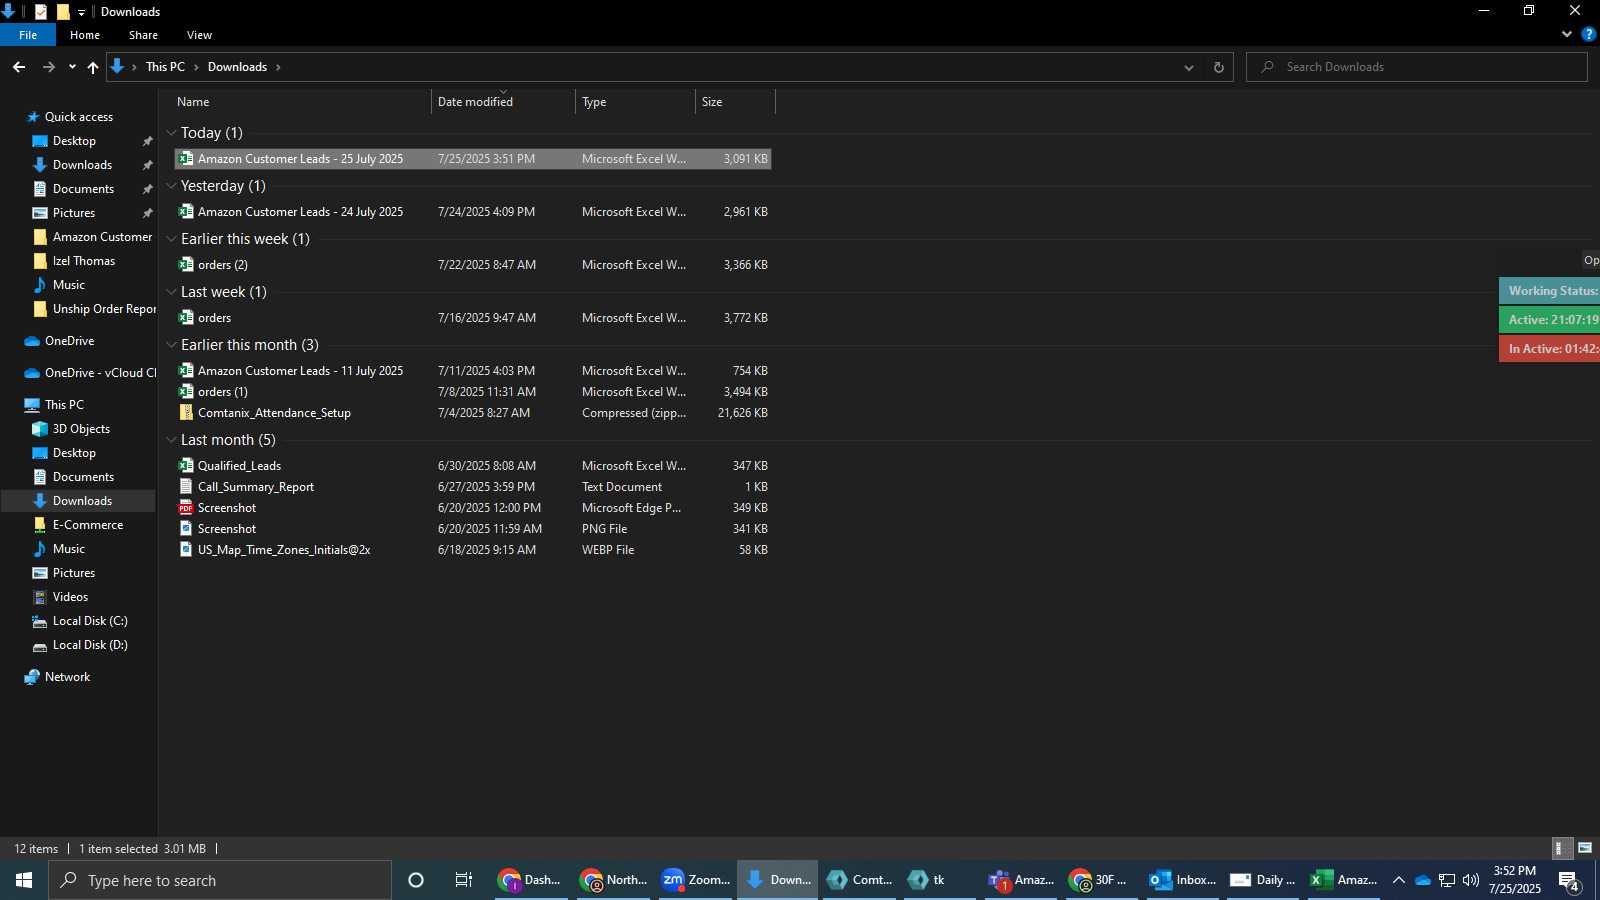Screen dimensions: 1600x900
Task: Click the Help question mark icon
Action: pyautogui.click(x=1588, y=34)
